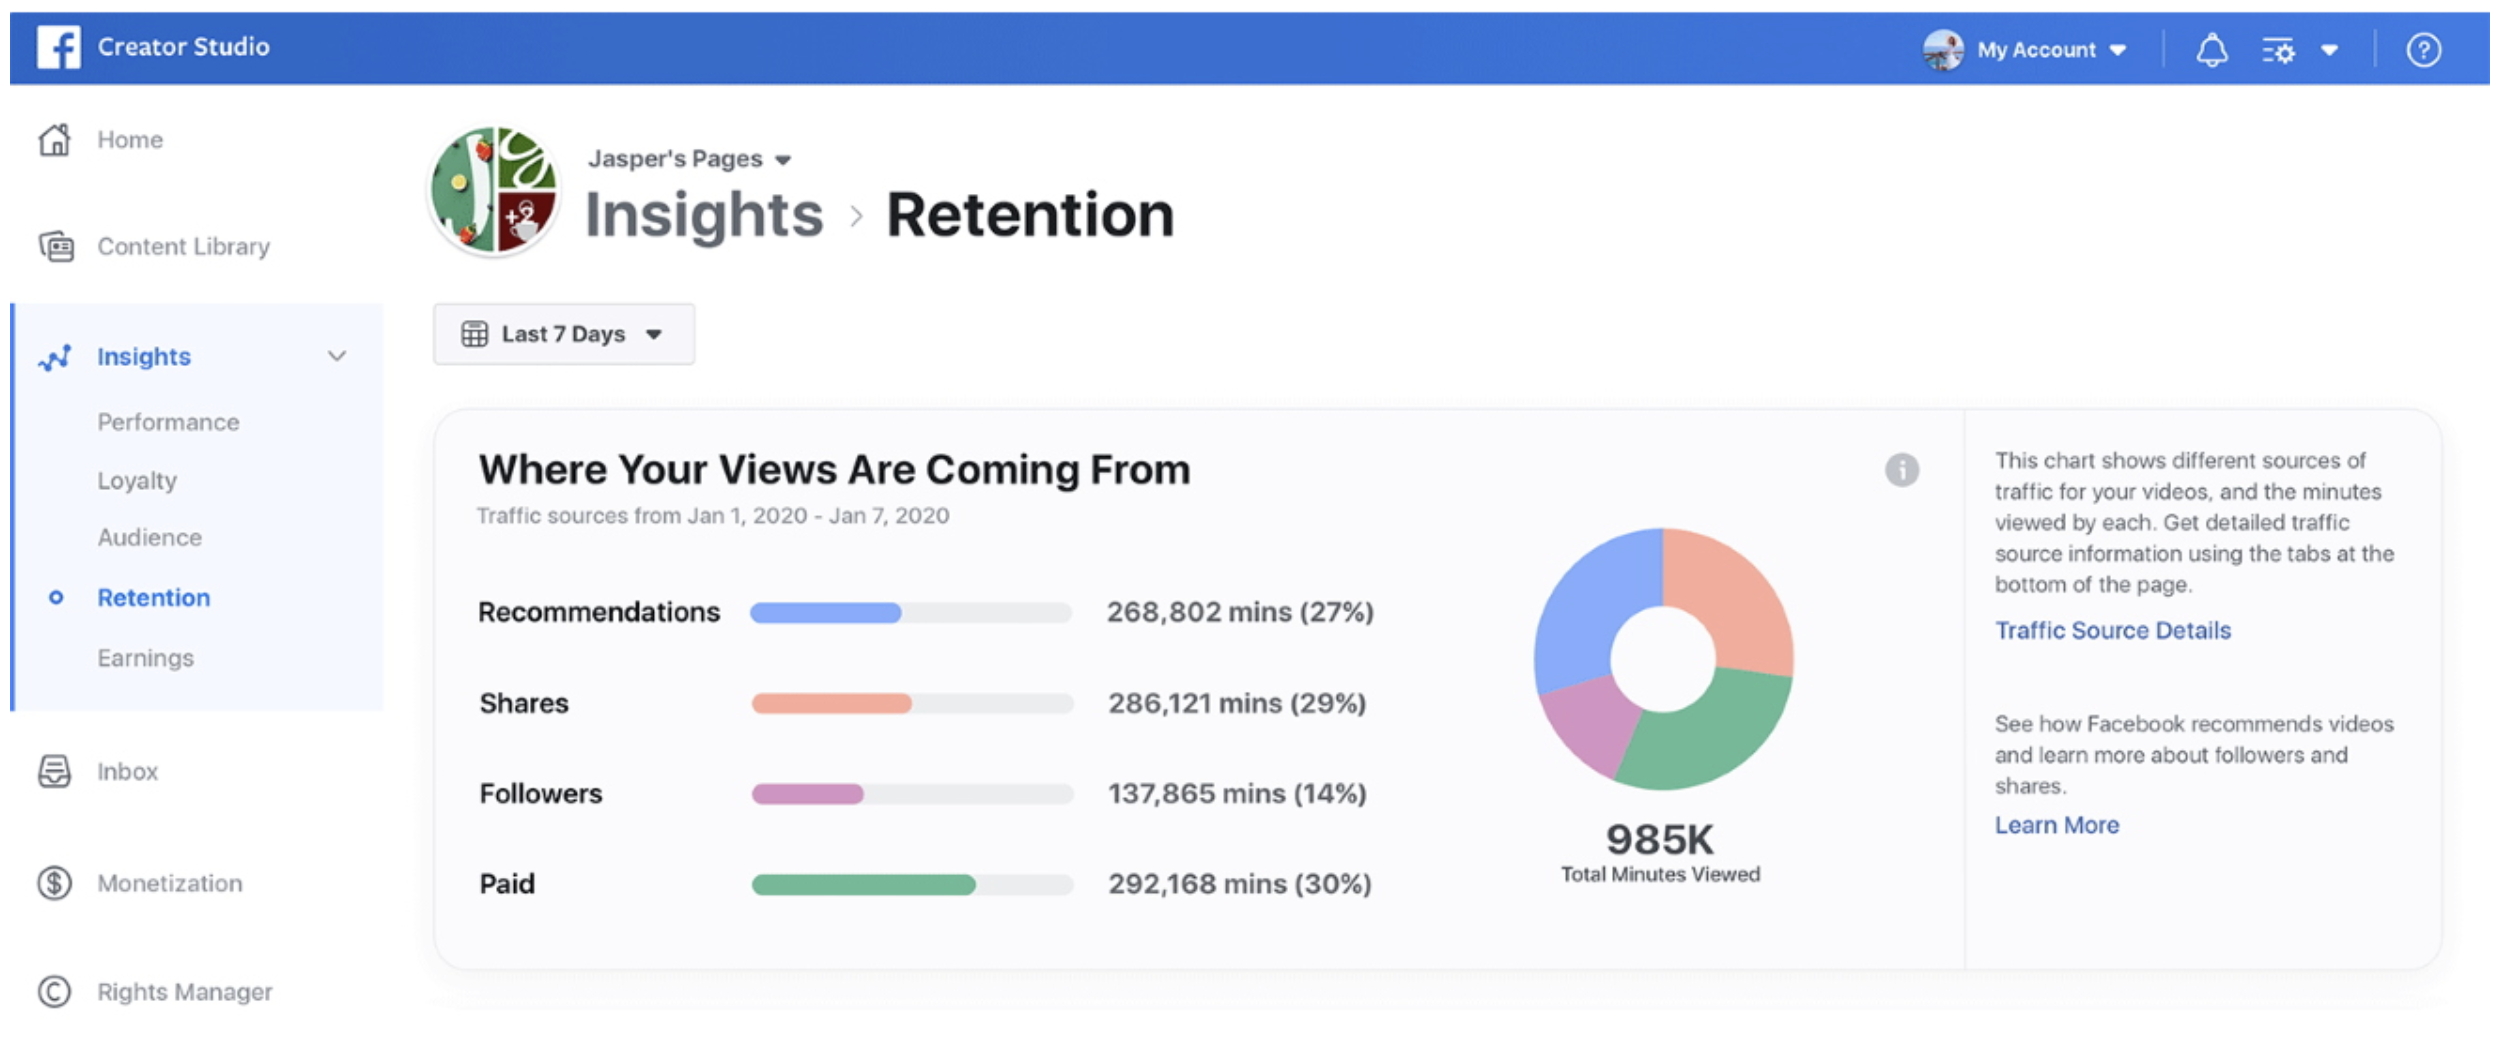Select Audience in the Insights submenu
Image resolution: width=2512 pixels, height=1050 pixels.
coord(149,538)
